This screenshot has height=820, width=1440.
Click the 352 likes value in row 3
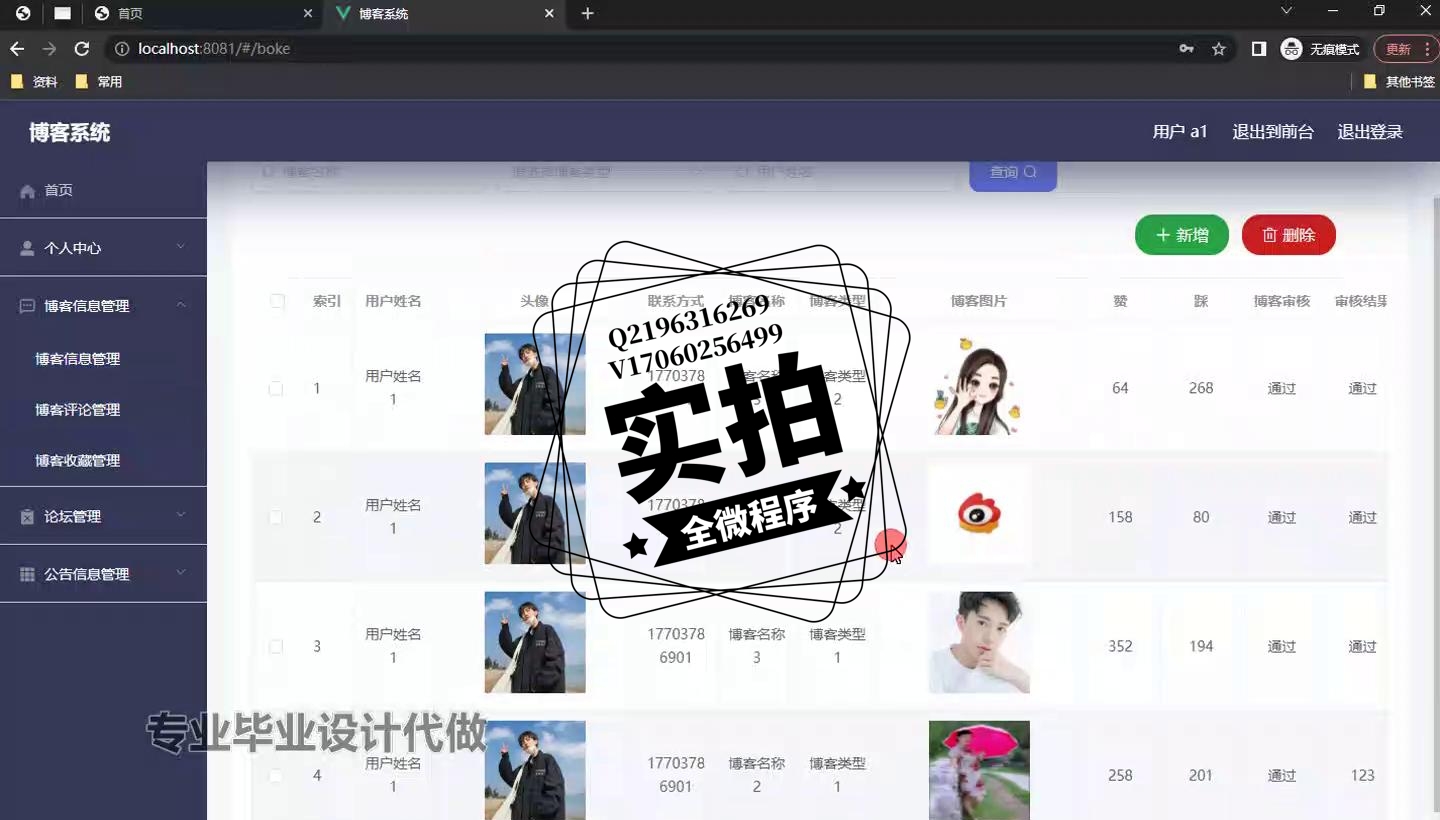coord(1120,646)
